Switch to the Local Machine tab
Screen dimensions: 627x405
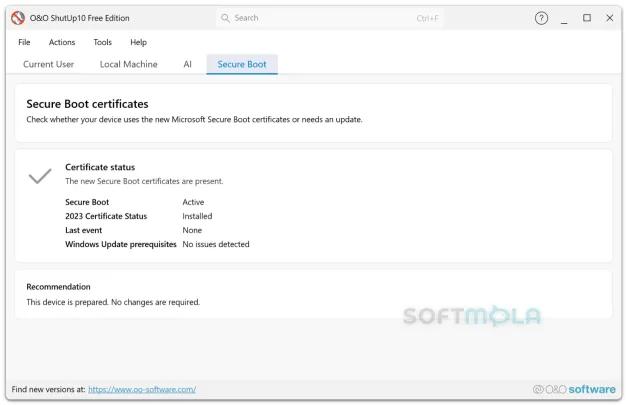coord(129,64)
